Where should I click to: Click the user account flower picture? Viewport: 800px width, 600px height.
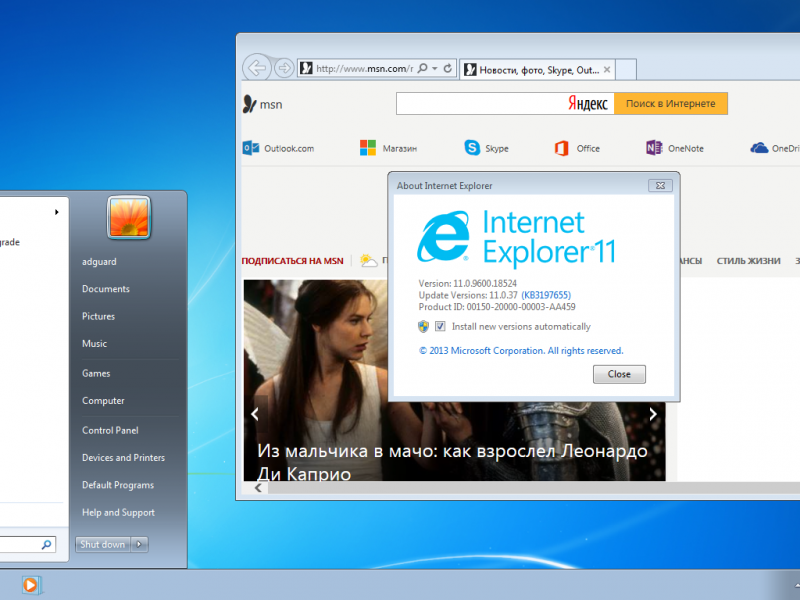[129, 217]
